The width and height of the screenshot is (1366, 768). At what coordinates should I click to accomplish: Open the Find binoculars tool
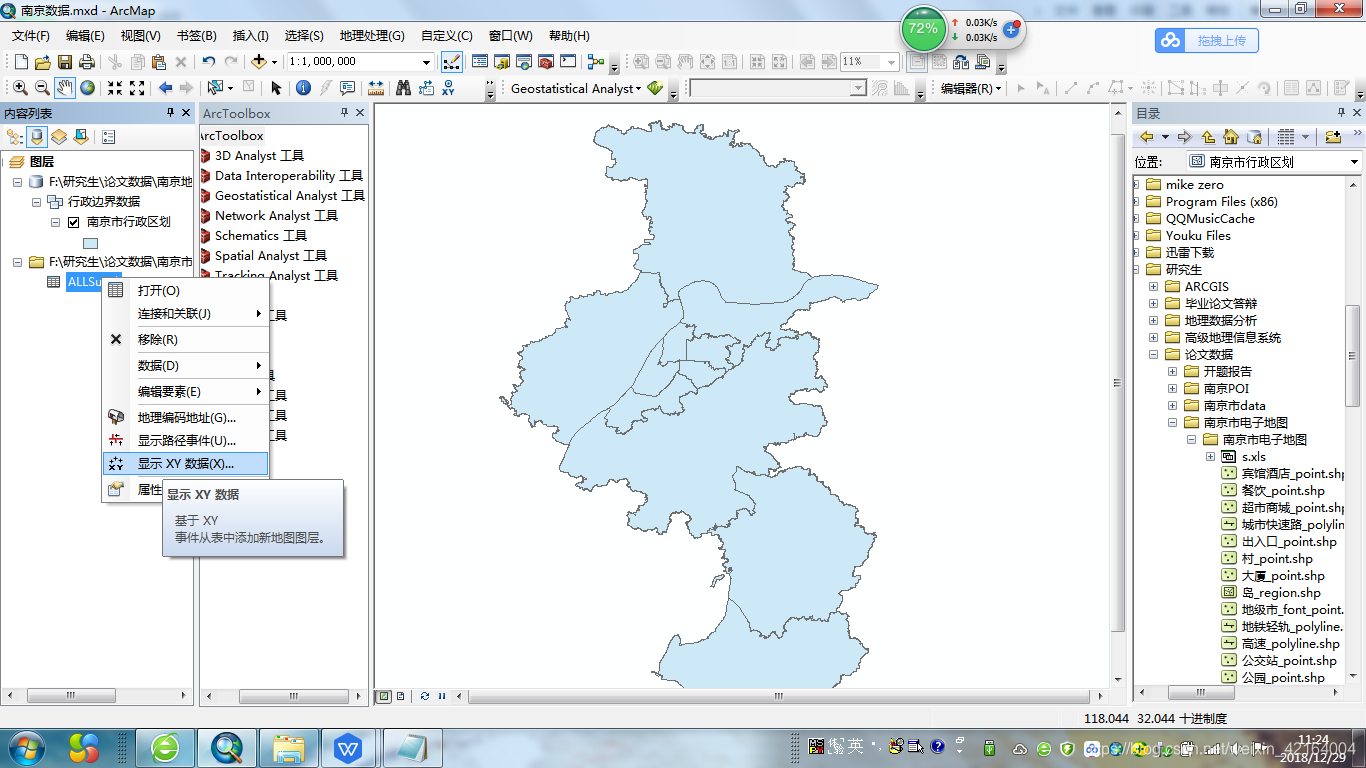click(x=403, y=88)
